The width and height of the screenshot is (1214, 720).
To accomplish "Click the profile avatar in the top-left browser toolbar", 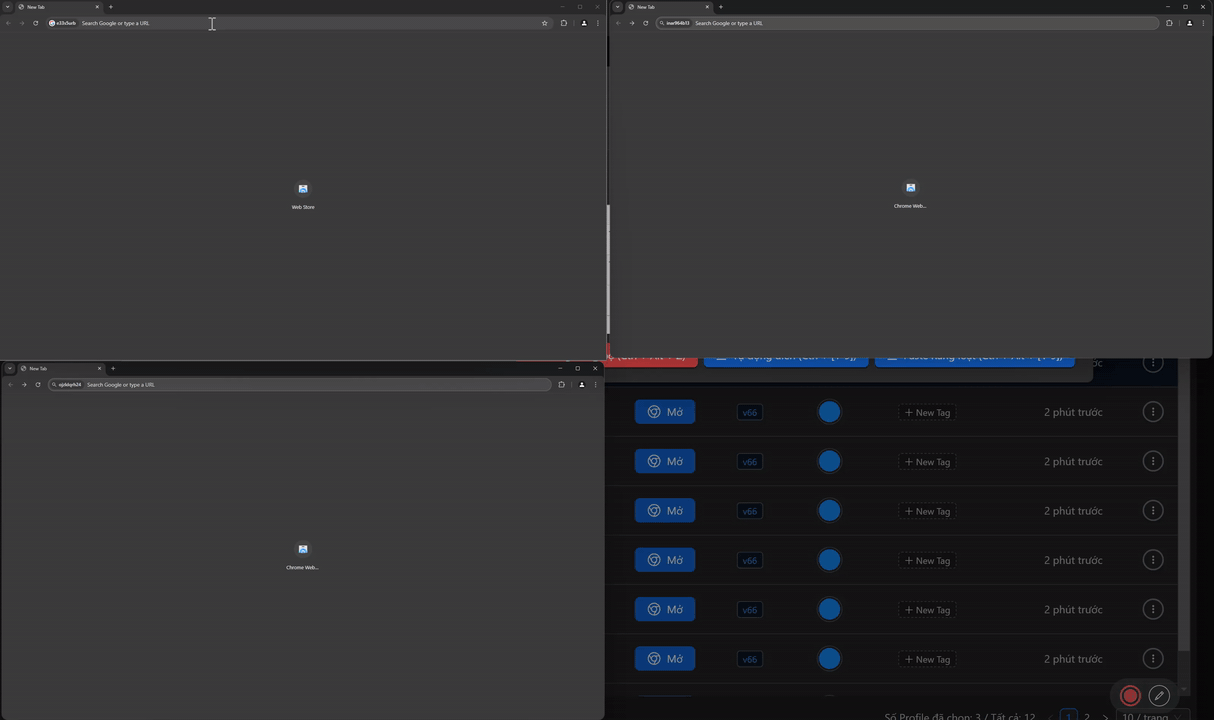I will tap(584, 23).
